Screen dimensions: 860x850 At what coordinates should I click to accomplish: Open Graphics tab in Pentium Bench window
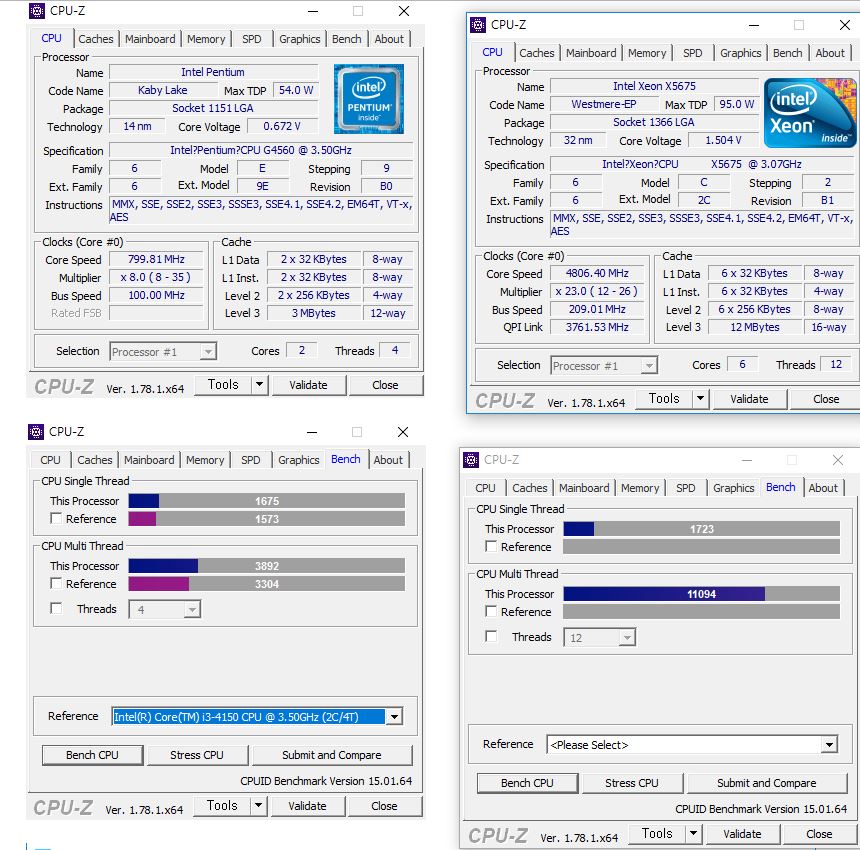coord(298,460)
